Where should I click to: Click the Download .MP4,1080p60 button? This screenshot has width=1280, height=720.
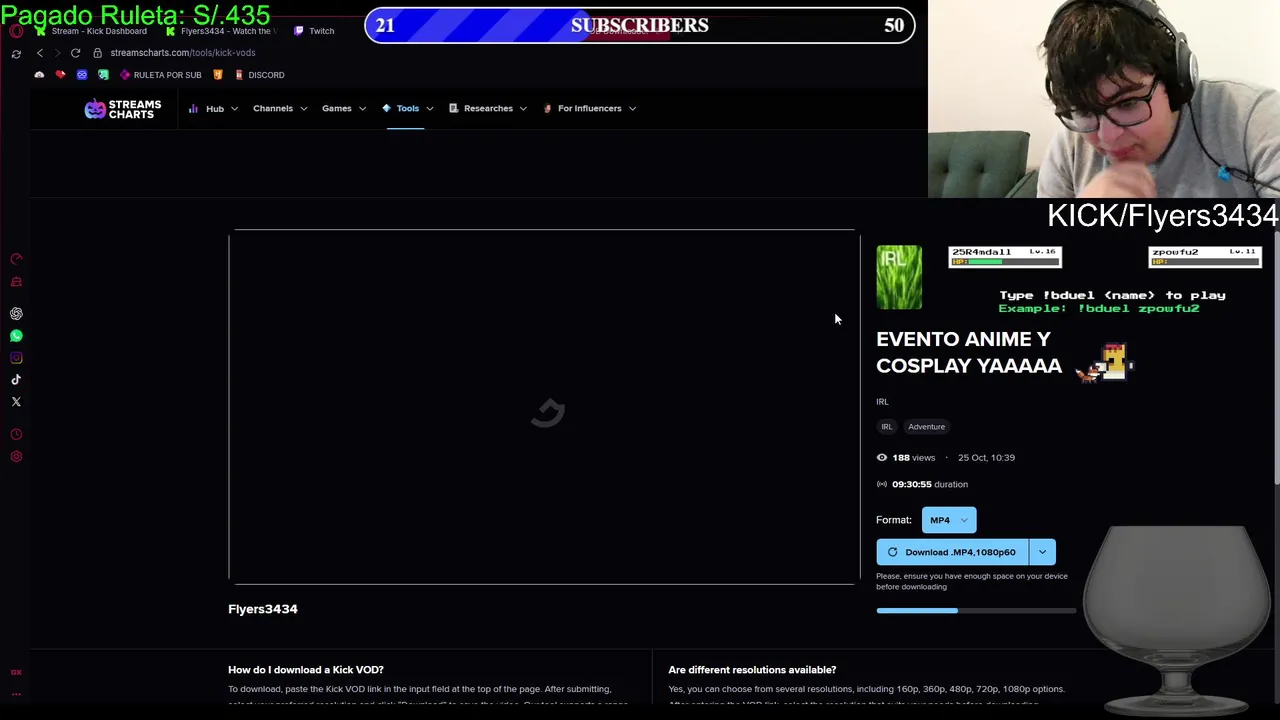tap(952, 552)
